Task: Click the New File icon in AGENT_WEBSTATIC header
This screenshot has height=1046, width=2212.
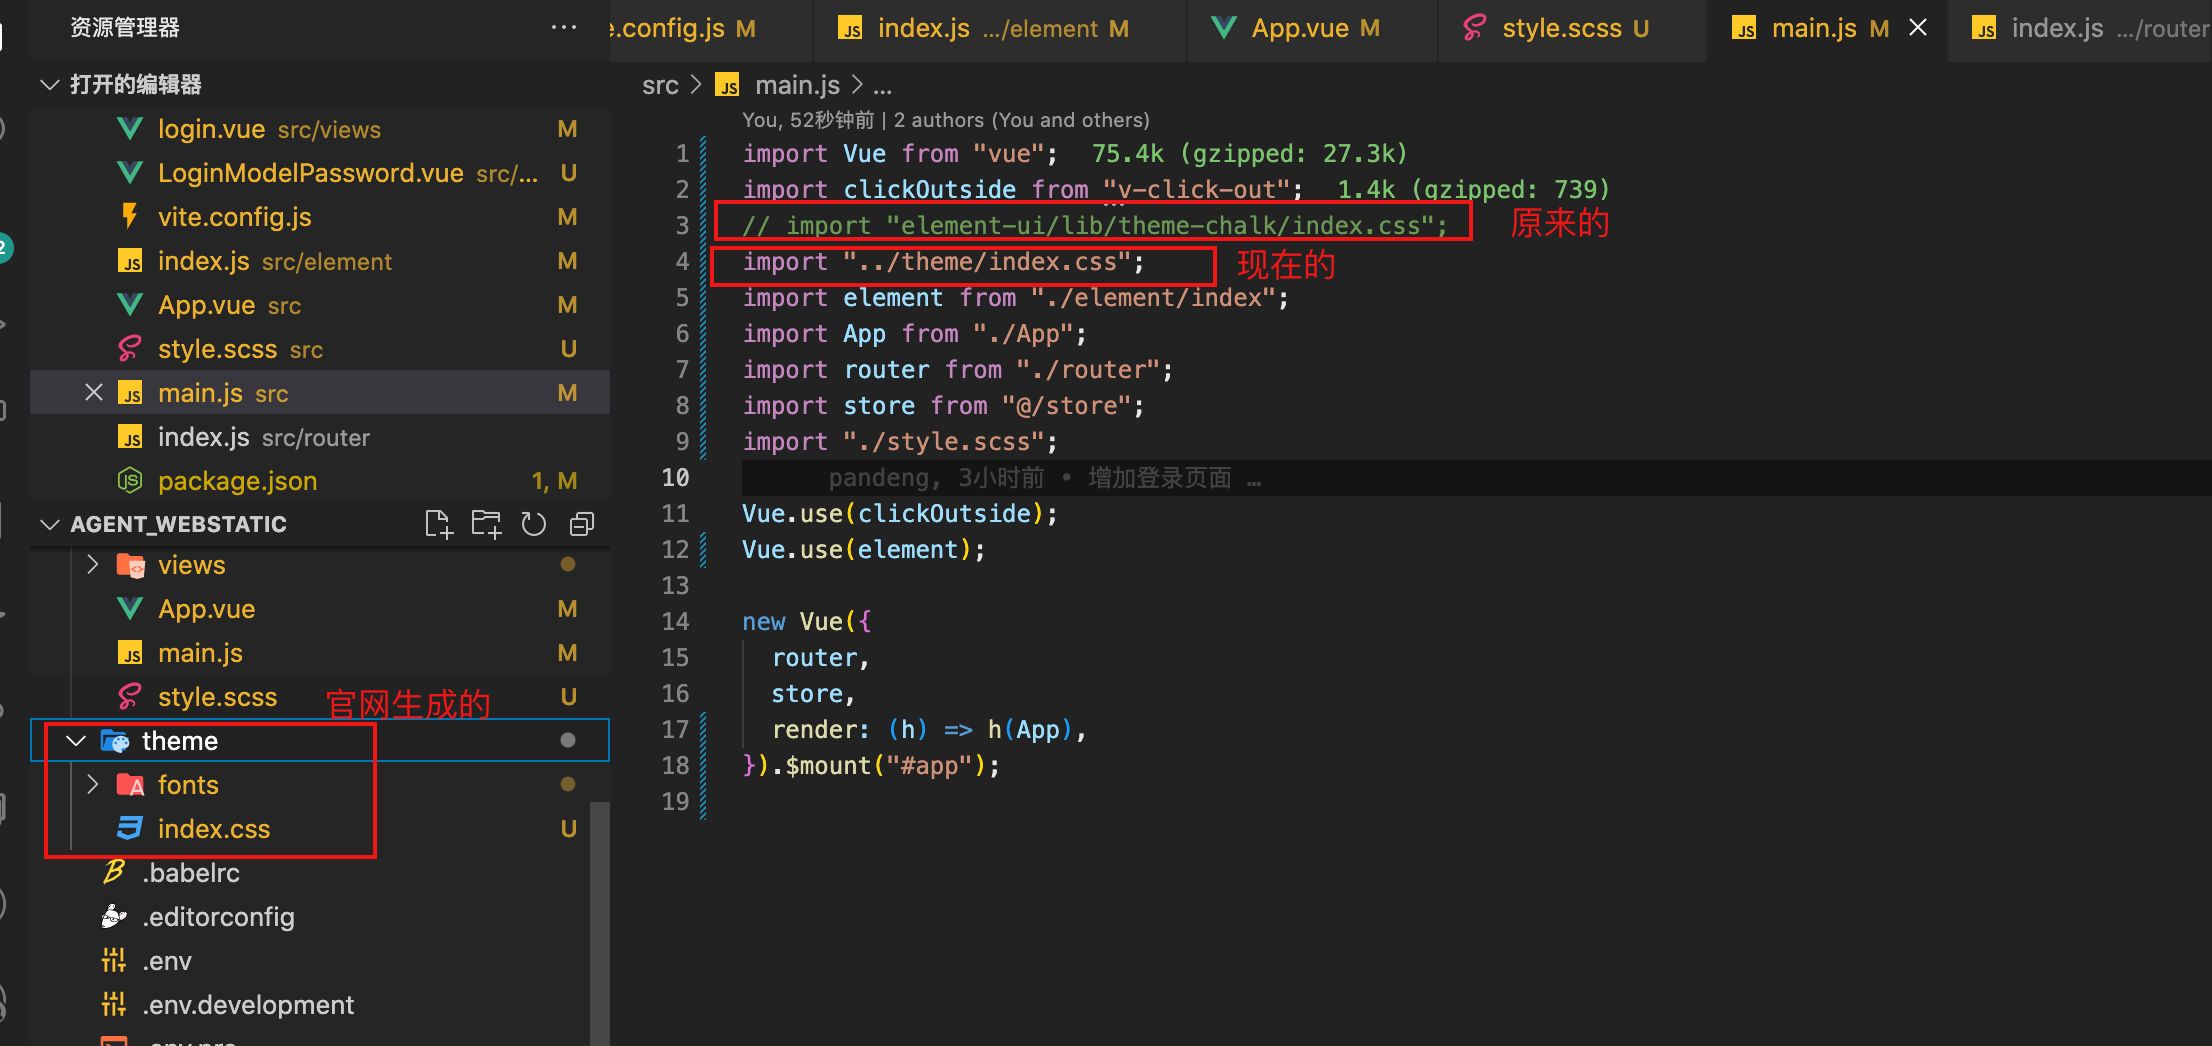Action: coord(438,524)
